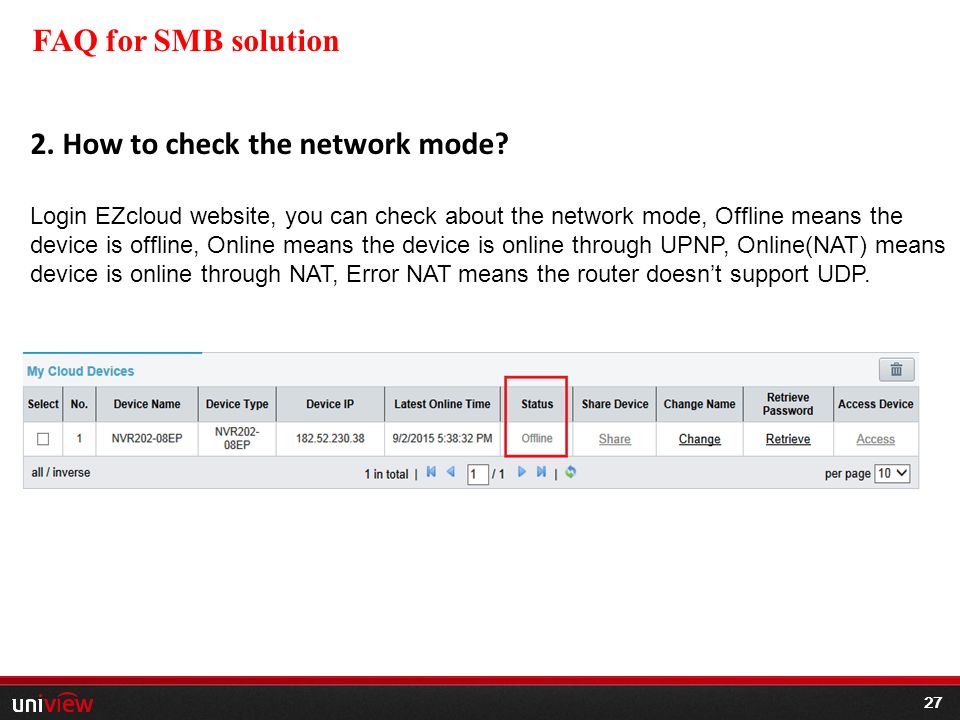Click the Share Device column header
Viewport: 960px width, 720px height.
click(x=615, y=404)
